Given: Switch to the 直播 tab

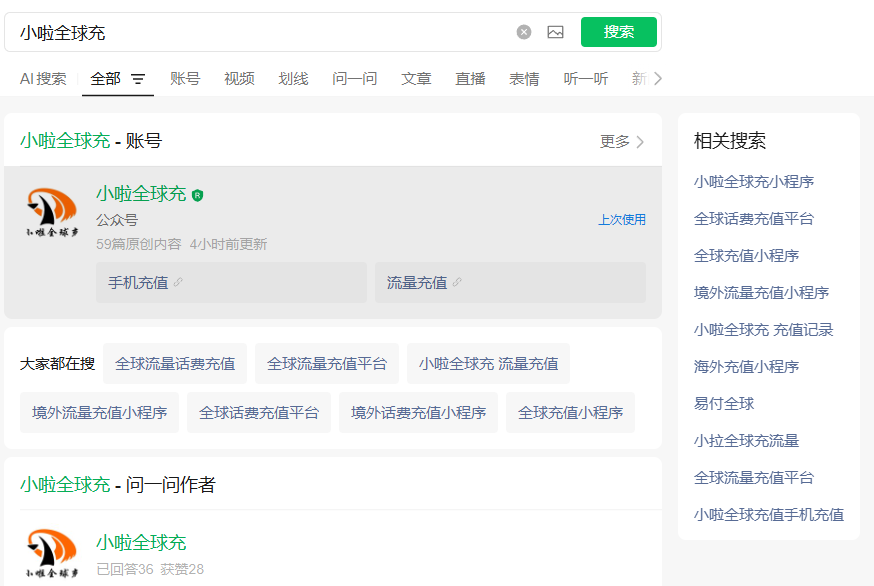Looking at the screenshot, I should tap(470, 79).
